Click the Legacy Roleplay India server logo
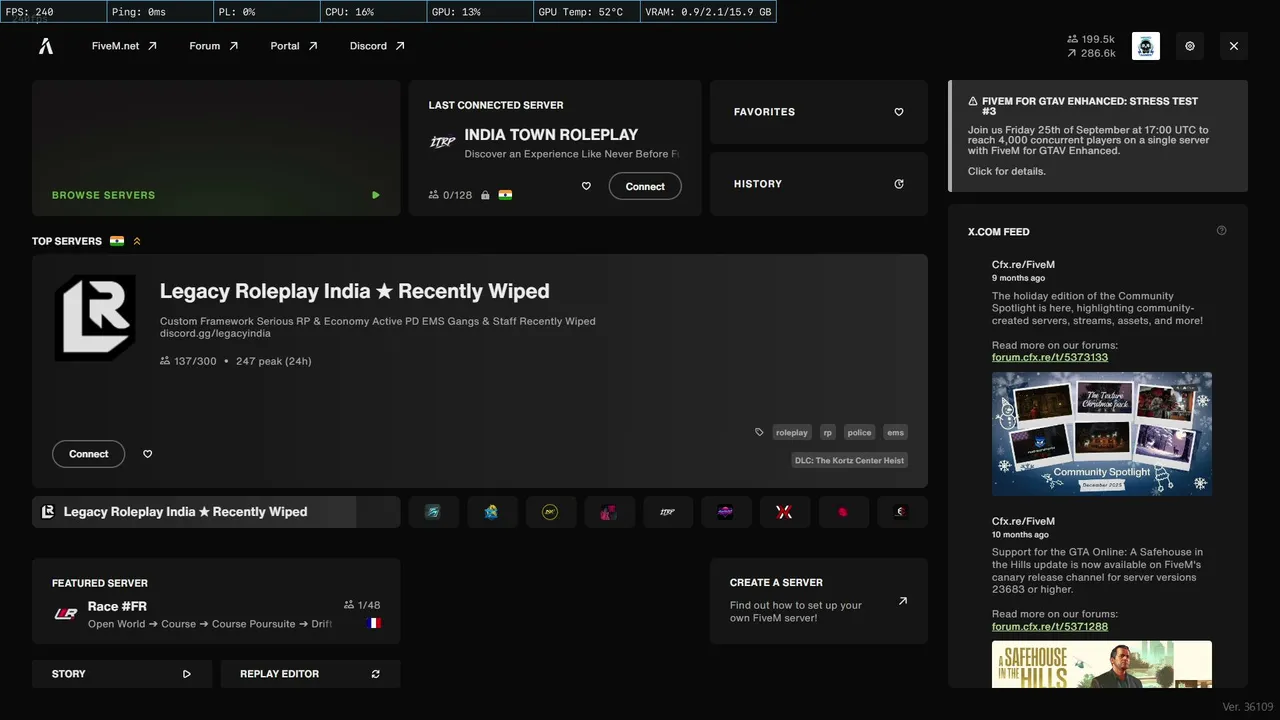The height and width of the screenshot is (720, 1280). coord(95,318)
